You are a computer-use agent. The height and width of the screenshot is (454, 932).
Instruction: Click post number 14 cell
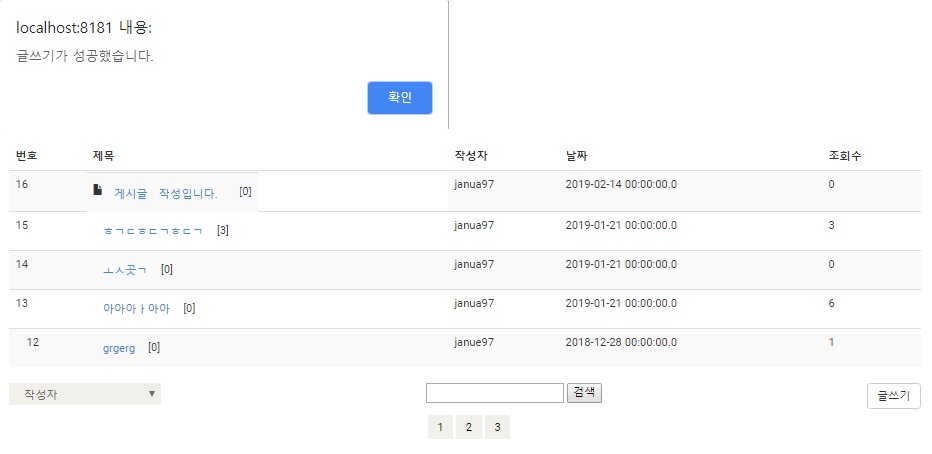coord(22,264)
